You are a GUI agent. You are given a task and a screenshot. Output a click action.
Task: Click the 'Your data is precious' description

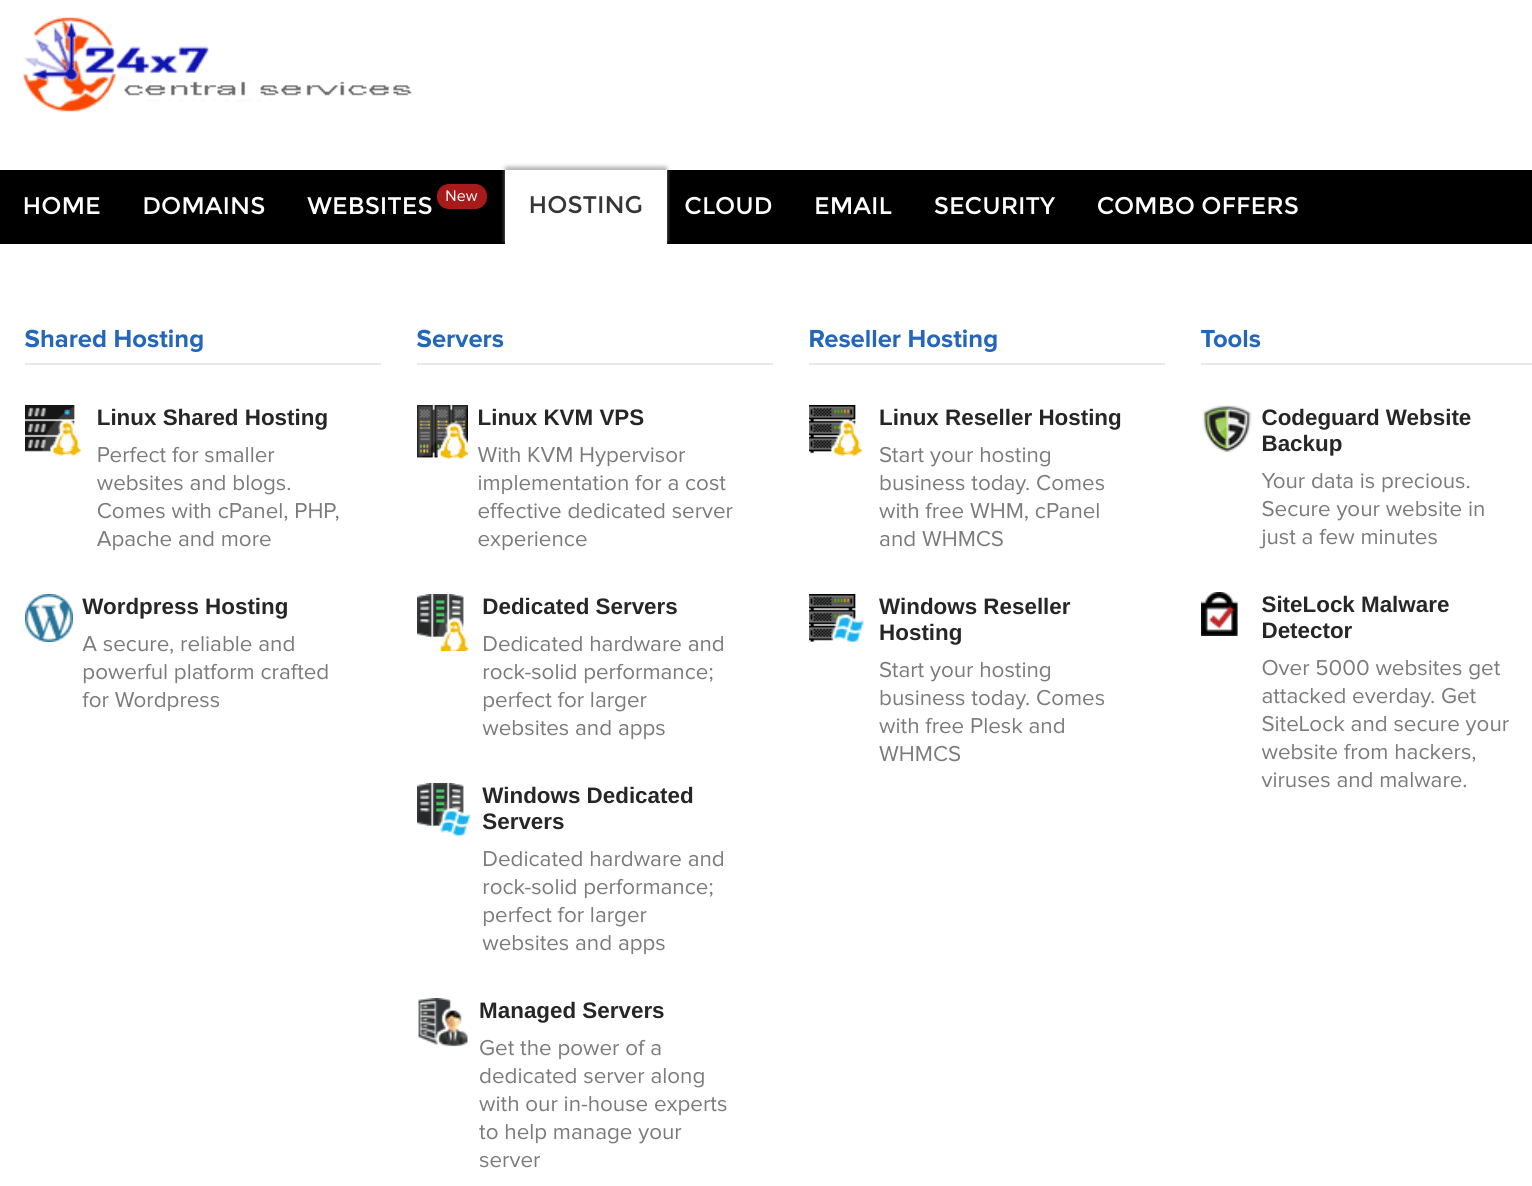pos(1373,509)
